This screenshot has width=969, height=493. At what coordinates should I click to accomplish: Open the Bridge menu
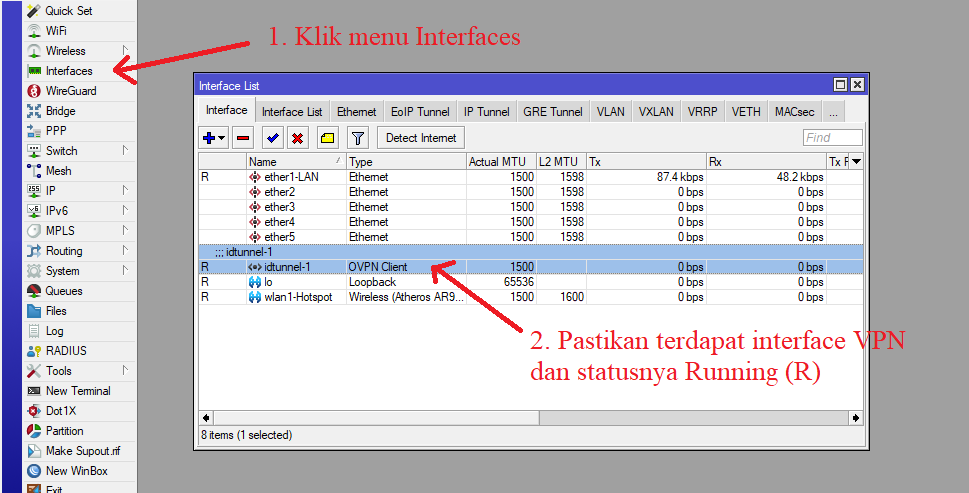point(60,111)
